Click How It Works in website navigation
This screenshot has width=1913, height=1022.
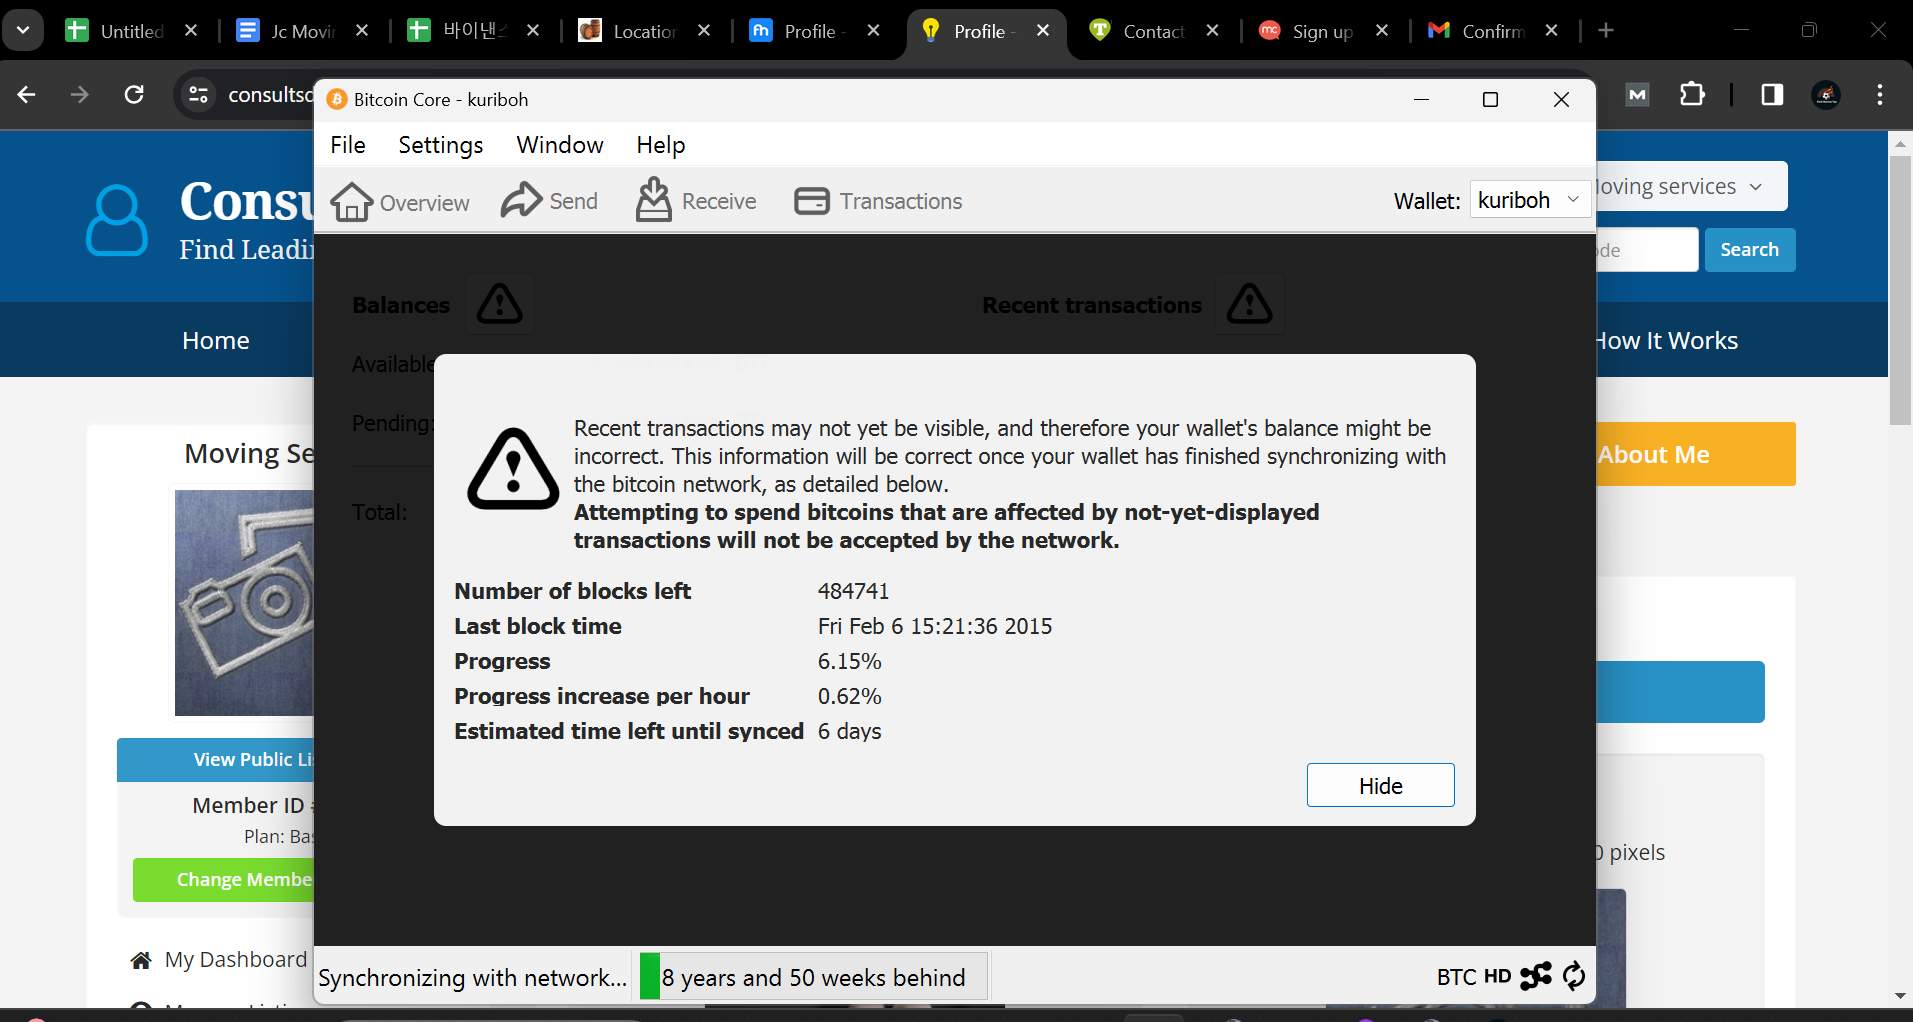[x=1666, y=341]
